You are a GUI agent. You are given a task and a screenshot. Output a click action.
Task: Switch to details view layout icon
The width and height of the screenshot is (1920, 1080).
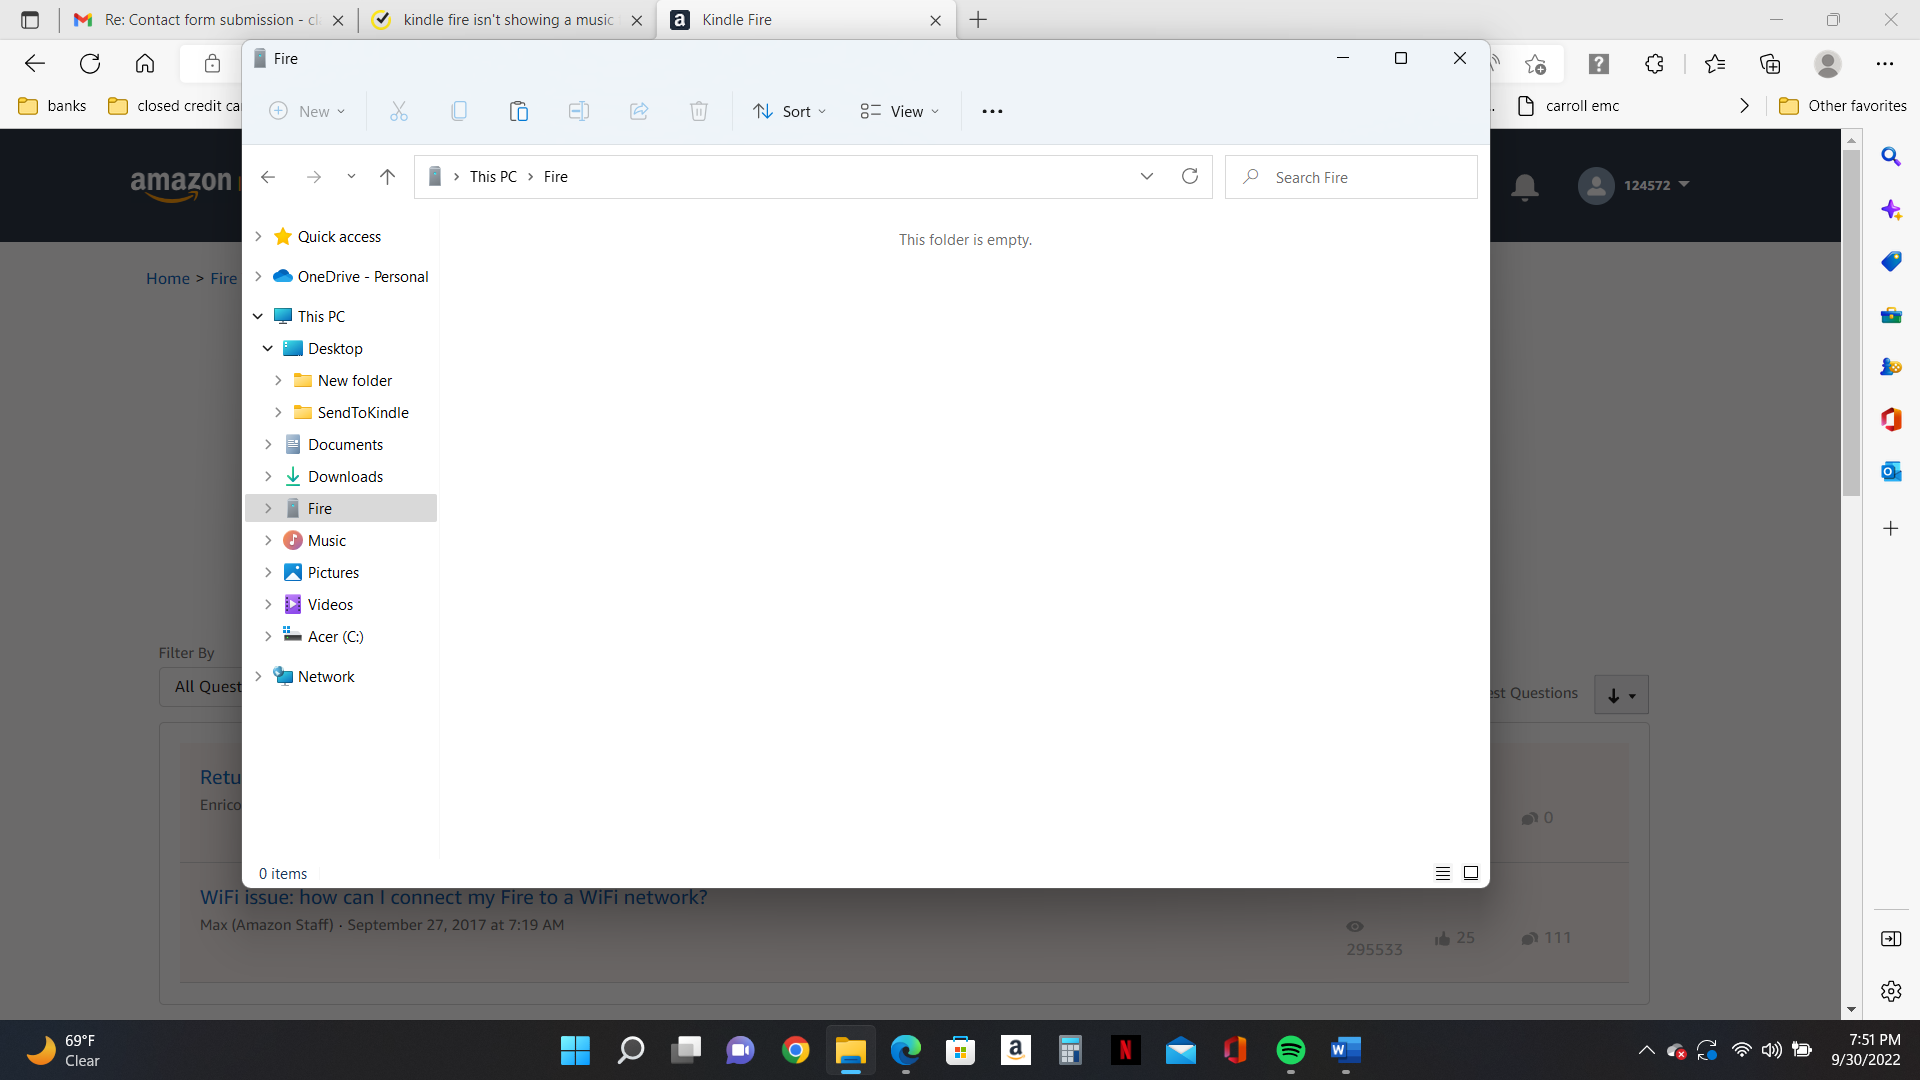point(1442,873)
